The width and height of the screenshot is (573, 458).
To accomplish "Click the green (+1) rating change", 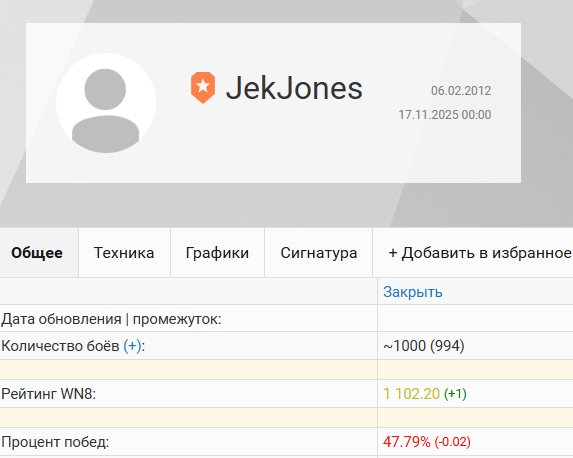I will (455, 394).
